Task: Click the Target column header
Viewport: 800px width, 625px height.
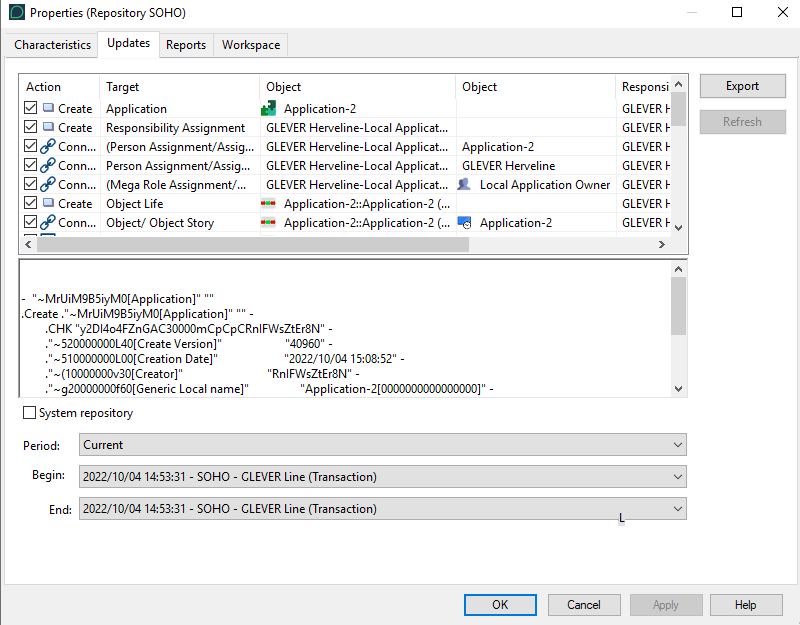Action: [x=180, y=87]
